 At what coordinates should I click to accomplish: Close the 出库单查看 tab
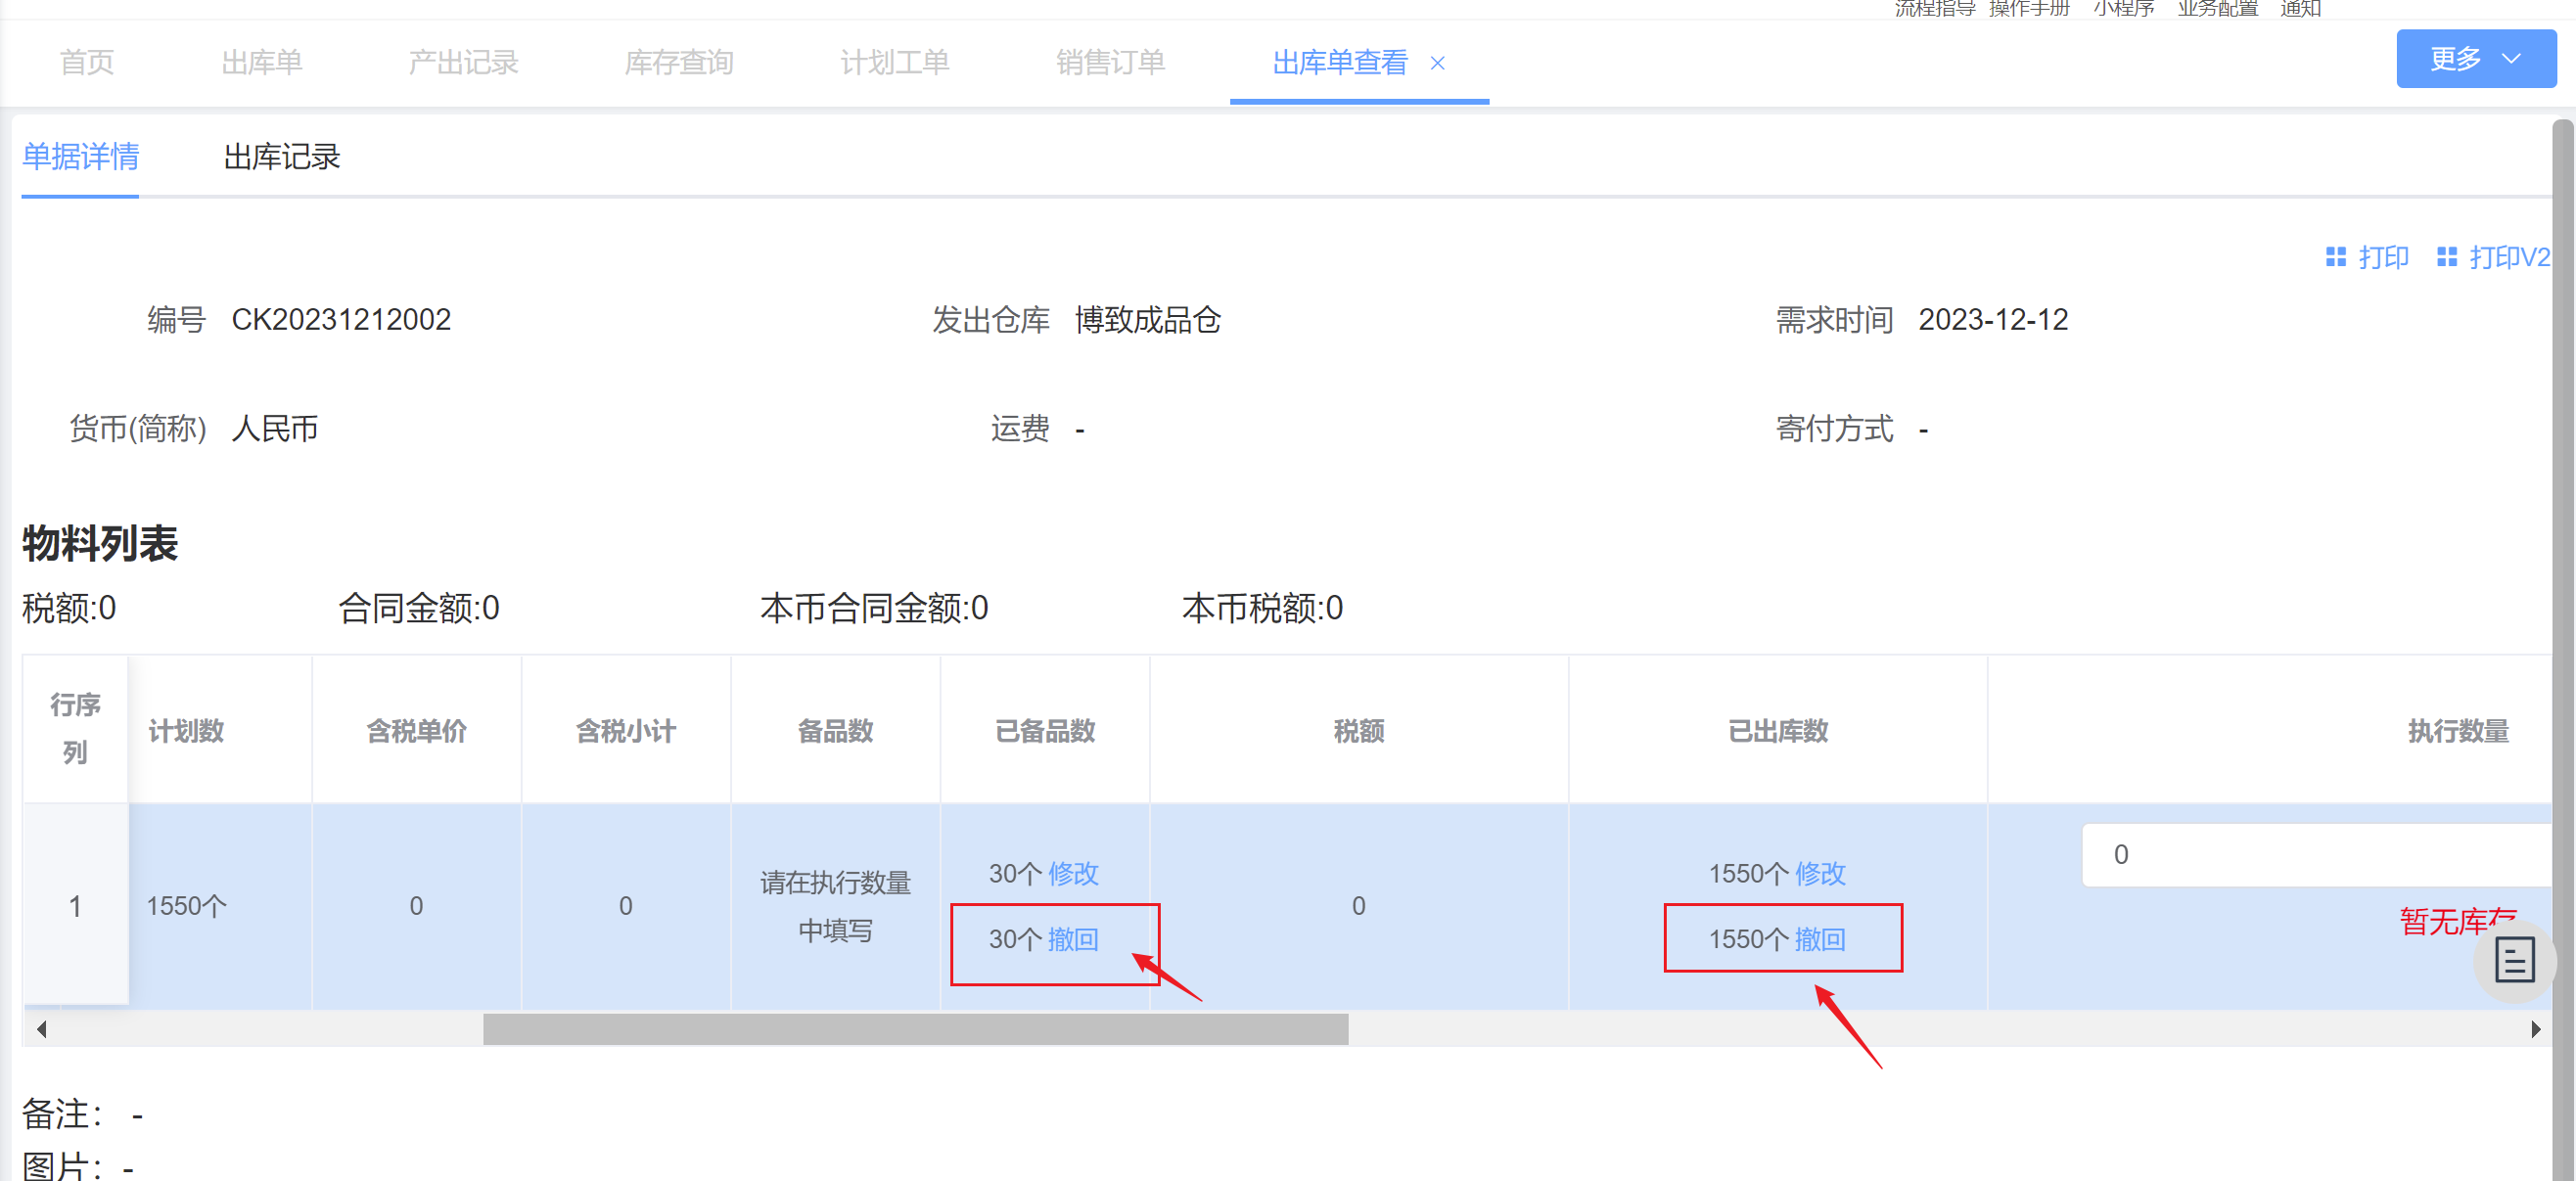pos(1437,63)
